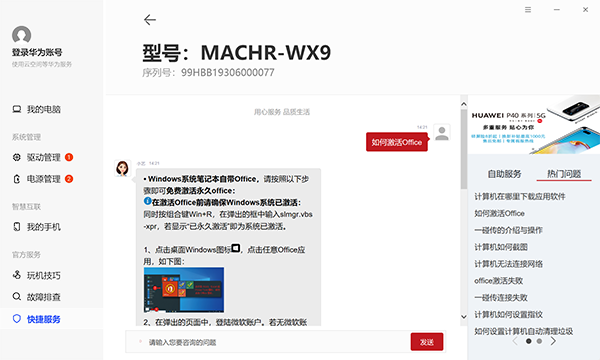This screenshot has height=360, width=600.
Task: Click the Windows logo icon in reply text
Action: [x=235, y=248]
